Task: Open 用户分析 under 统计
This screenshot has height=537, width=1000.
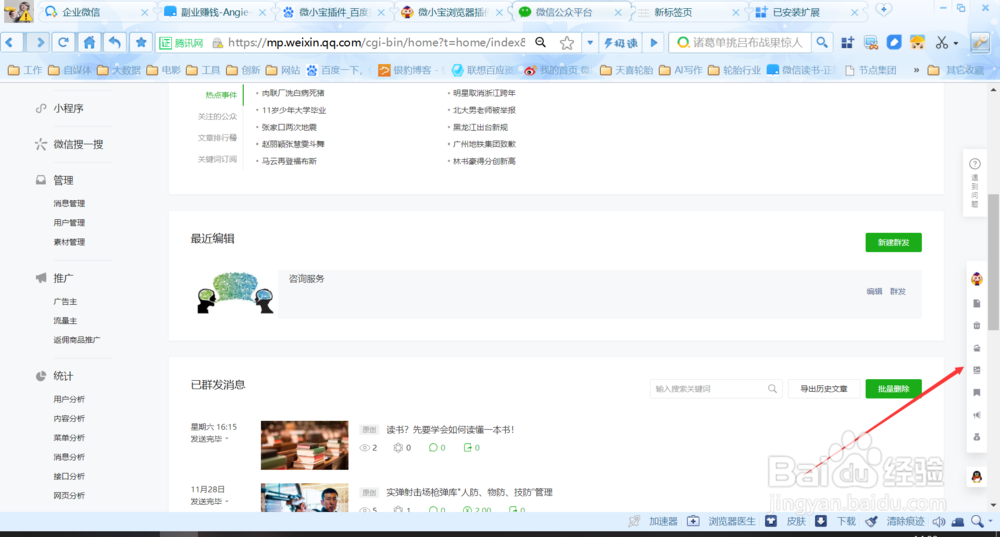Action: [x=69, y=399]
